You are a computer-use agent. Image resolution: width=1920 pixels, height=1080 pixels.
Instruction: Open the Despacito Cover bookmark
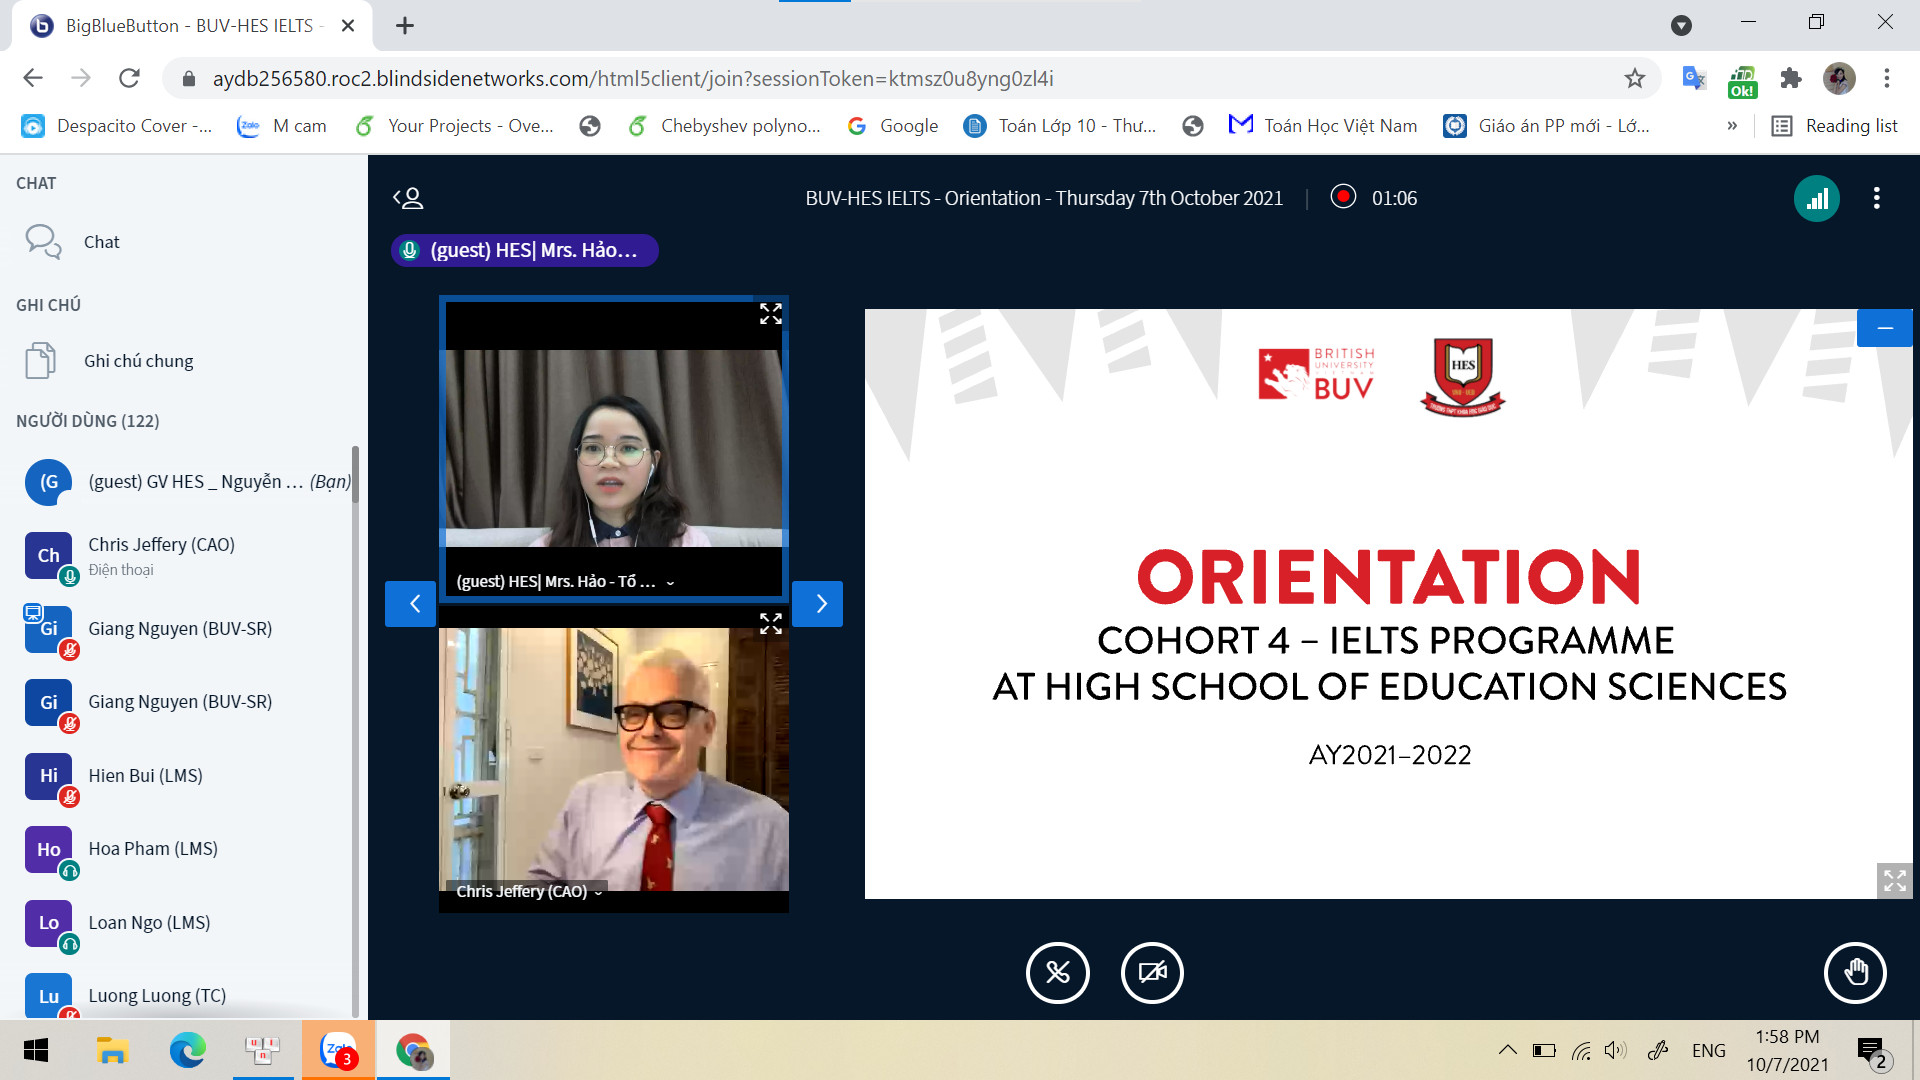(x=117, y=126)
